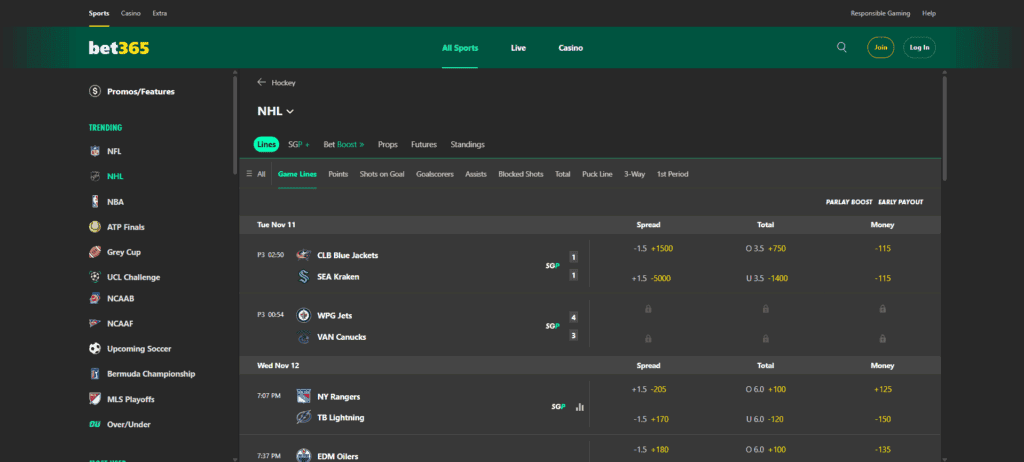Click the NHL logo icon in sidebar
The width and height of the screenshot is (1024, 462).
tap(95, 176)
